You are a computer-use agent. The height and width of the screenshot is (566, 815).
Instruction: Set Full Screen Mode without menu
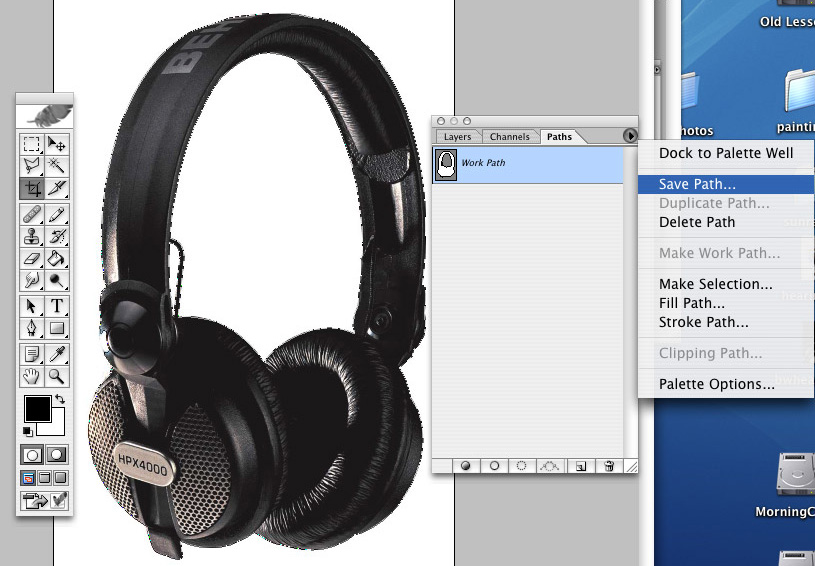point(61,478)
